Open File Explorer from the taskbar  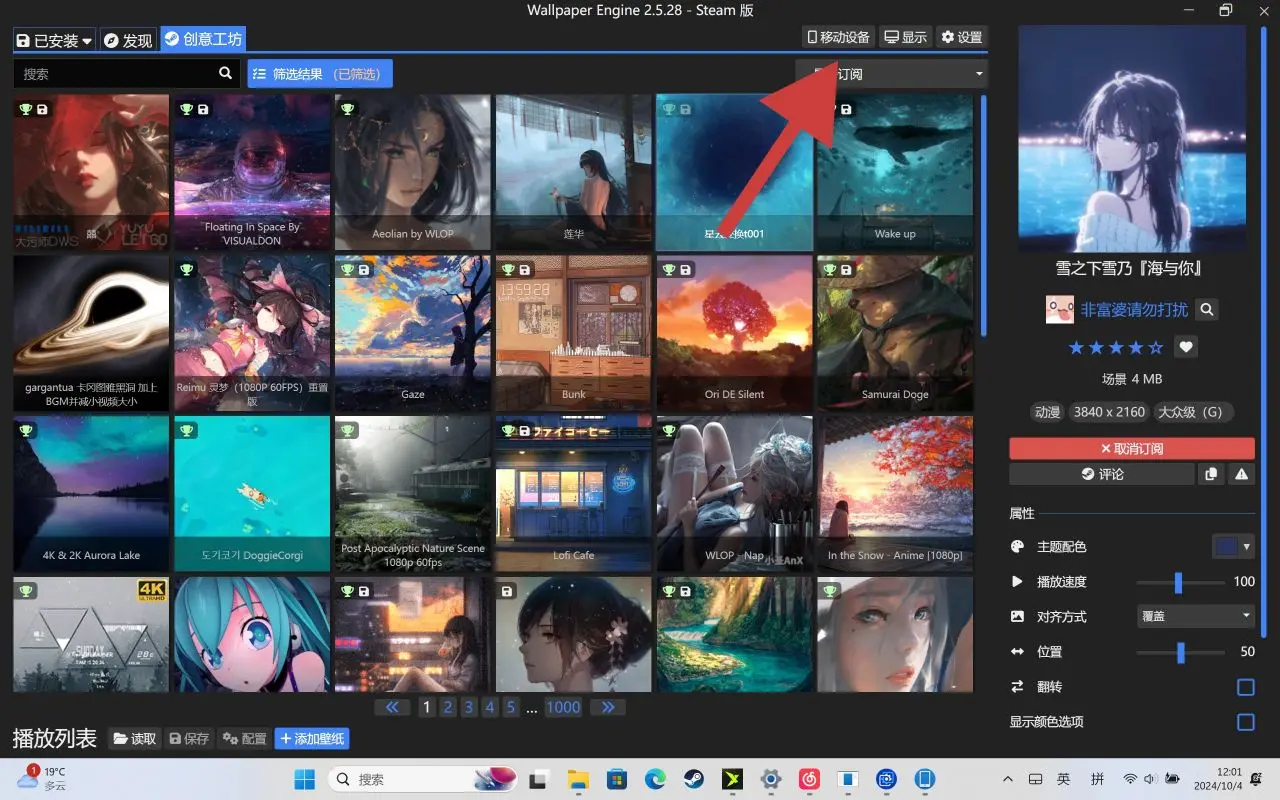(x=577, y=779)
